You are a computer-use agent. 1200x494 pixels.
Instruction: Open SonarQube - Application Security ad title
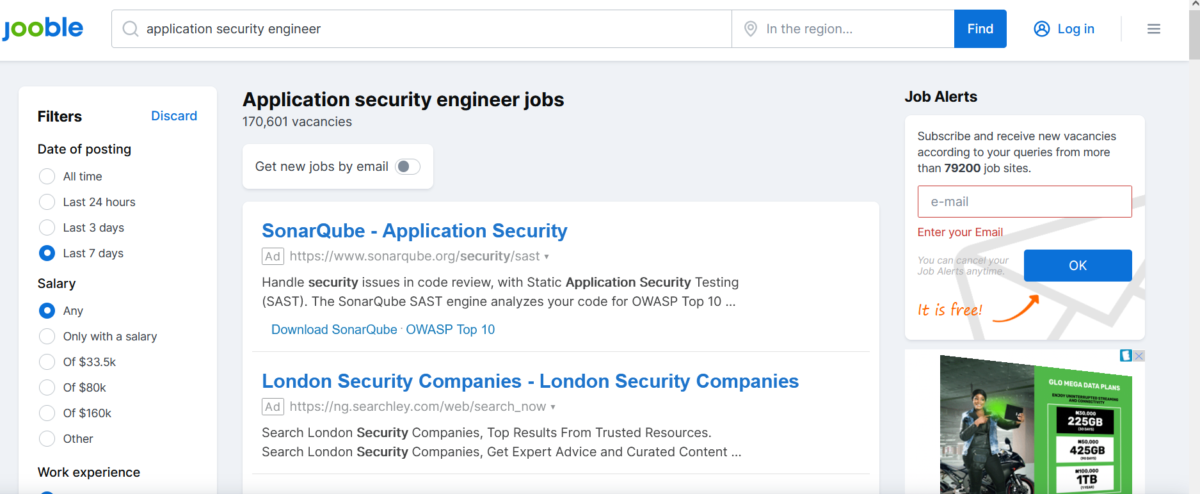pyautogui.click(x=414, y=231)
